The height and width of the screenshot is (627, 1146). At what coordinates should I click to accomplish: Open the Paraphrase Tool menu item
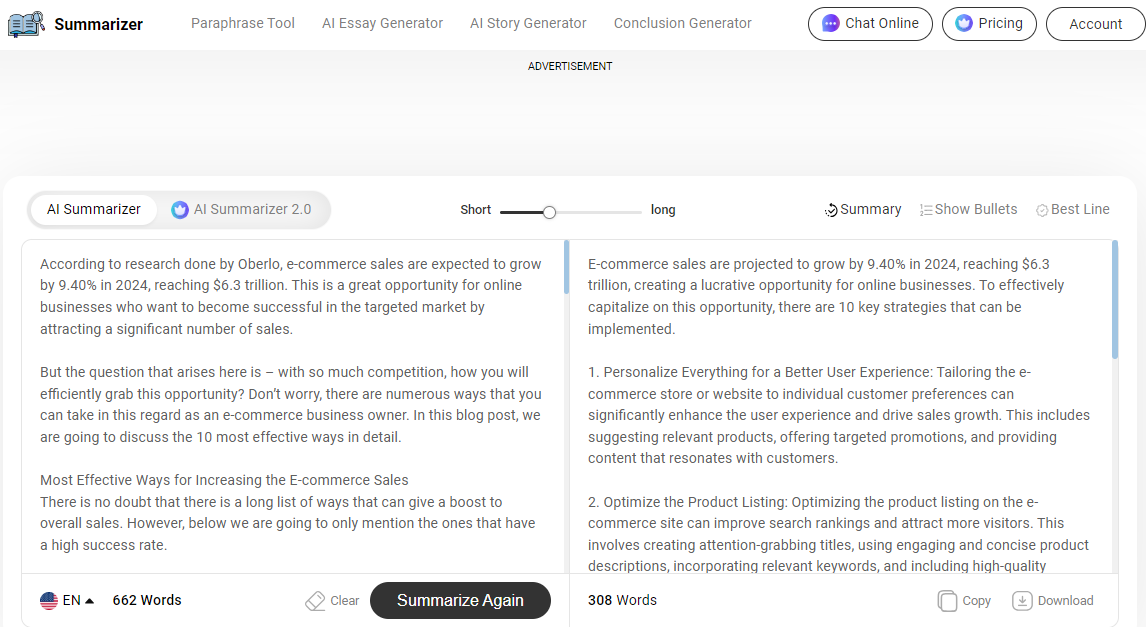(243, 23)
